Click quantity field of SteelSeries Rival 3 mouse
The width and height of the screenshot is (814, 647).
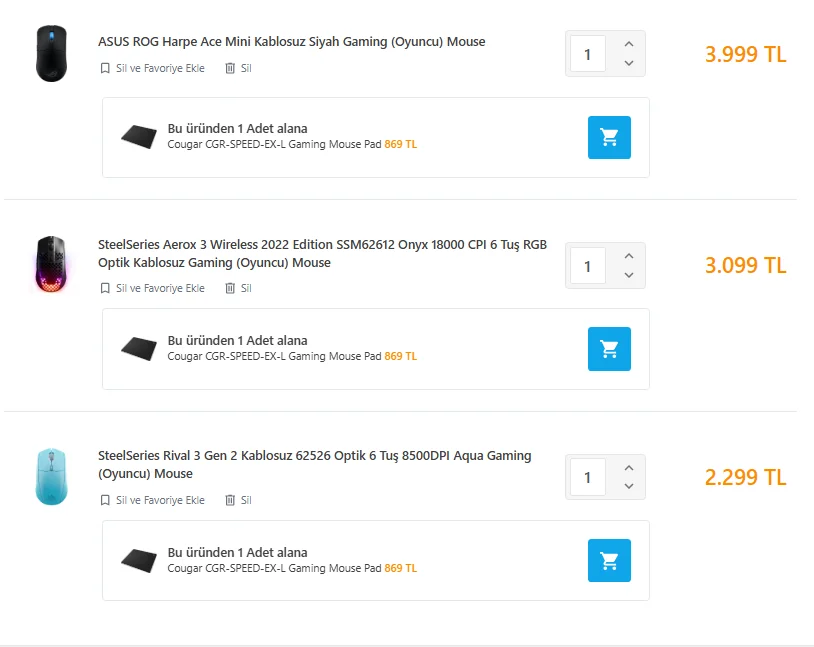click(x=587, y=478)
